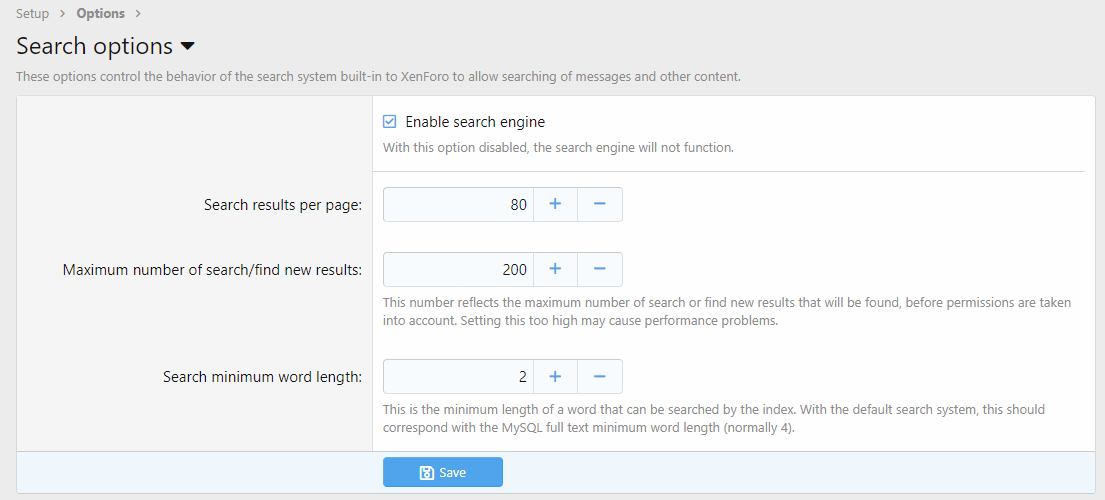Increase search results per page value
The height and width of the screenshot is (500, 1105).
pos(555,204)
